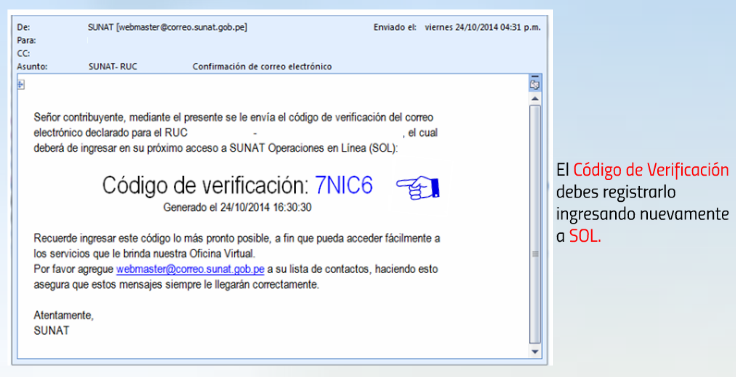The width and height of the screenshot is (736, 377).
Task: Click the vertical scrollbar thumb
Action: 535,224
